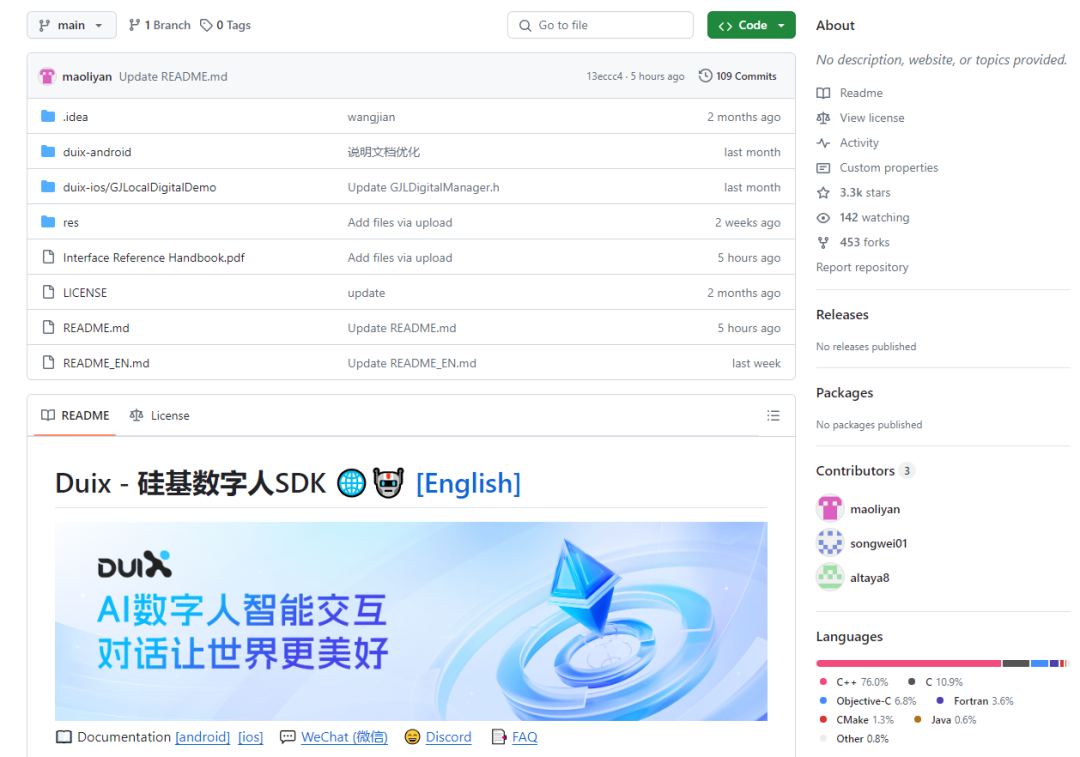Open the res folder

71,222
